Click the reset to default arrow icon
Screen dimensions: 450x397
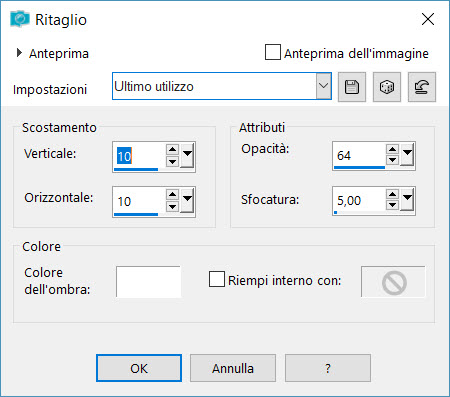[422, 87]
